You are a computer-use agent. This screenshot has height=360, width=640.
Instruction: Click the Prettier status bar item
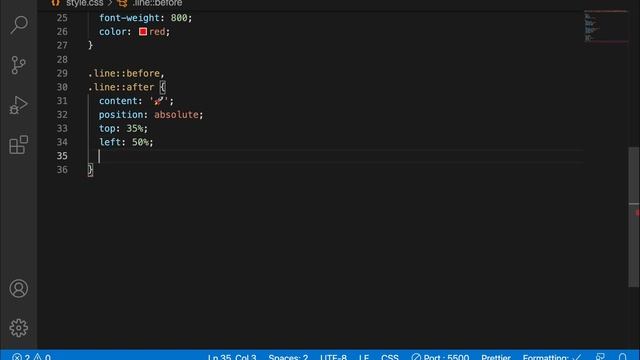click(496, 357)
